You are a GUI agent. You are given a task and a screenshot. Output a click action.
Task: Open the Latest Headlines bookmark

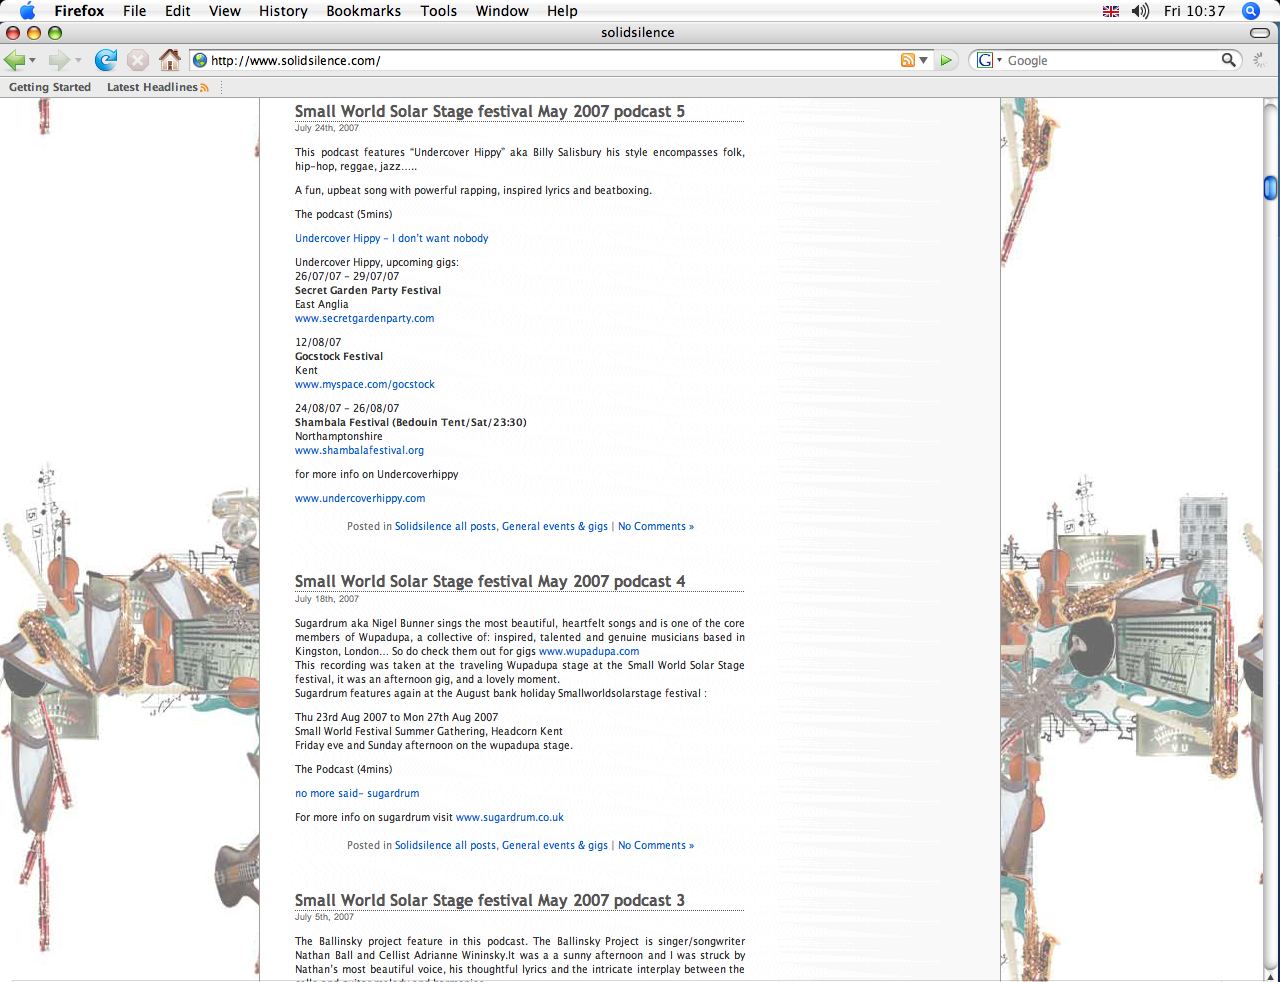pyautogui.click(x=152, y=87)
